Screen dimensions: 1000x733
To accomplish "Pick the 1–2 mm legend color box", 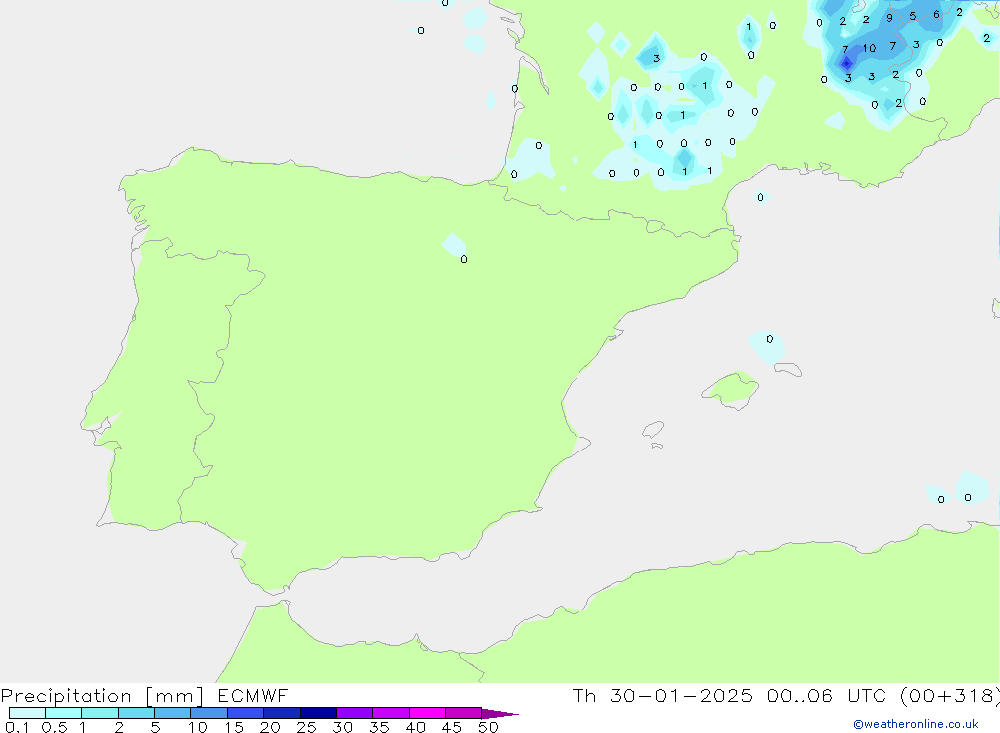I will point(100,713).
